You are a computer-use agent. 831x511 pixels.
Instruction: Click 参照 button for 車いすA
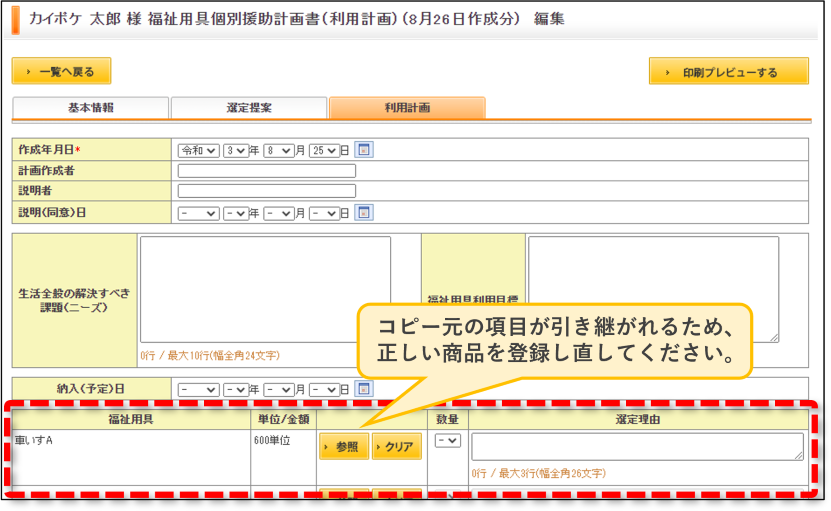point(344,446)
